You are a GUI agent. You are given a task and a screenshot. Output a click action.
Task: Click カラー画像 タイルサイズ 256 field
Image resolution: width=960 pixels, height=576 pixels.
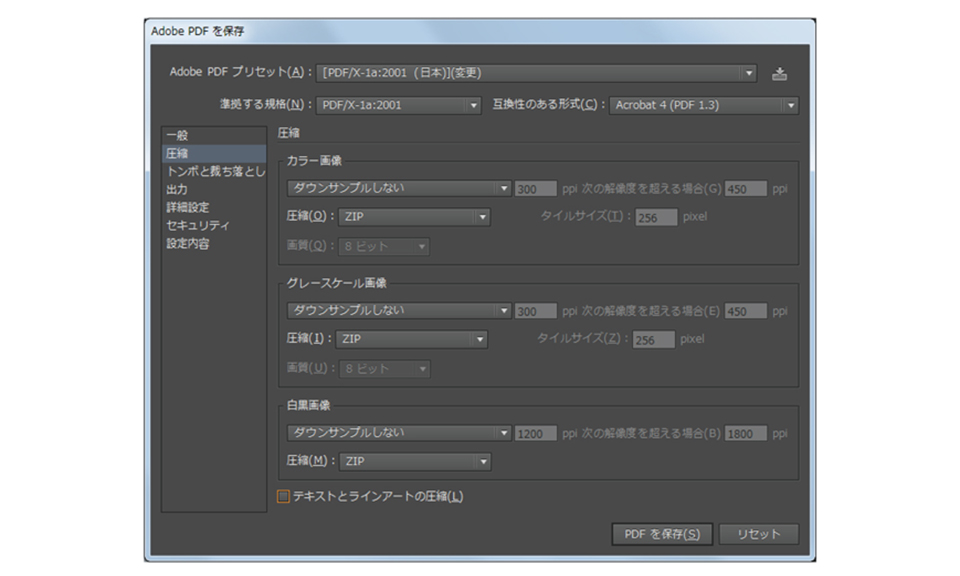[x=656, y=217]
